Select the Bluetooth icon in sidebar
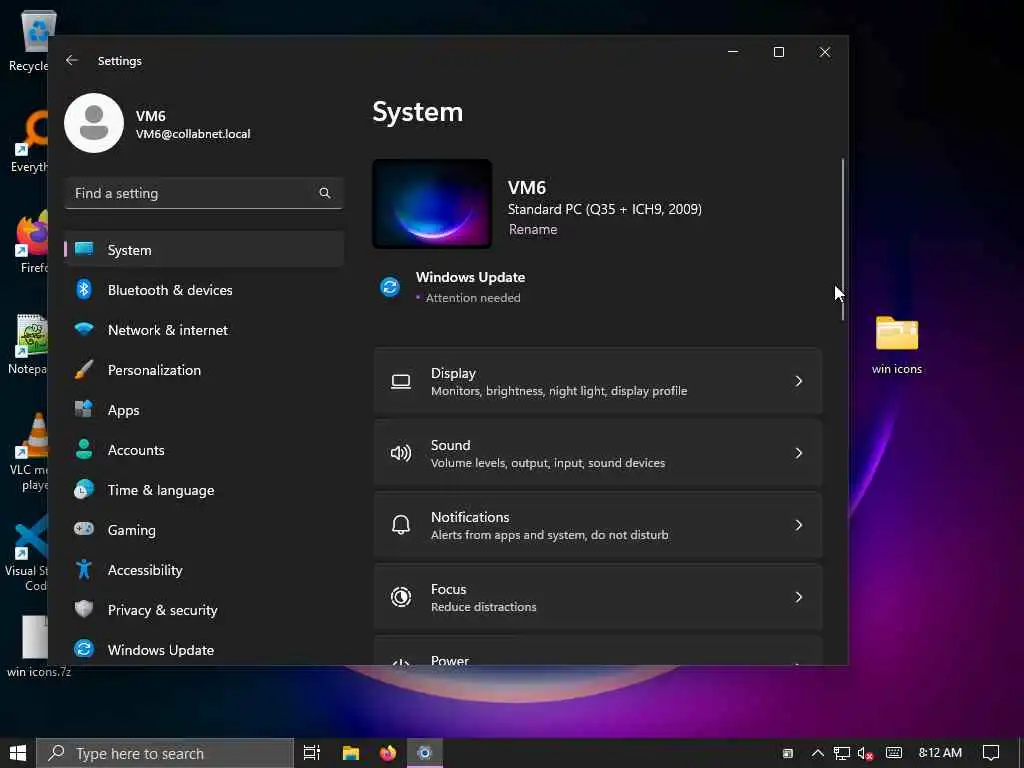Screen dimensions: 1024x768 (84, 289)
